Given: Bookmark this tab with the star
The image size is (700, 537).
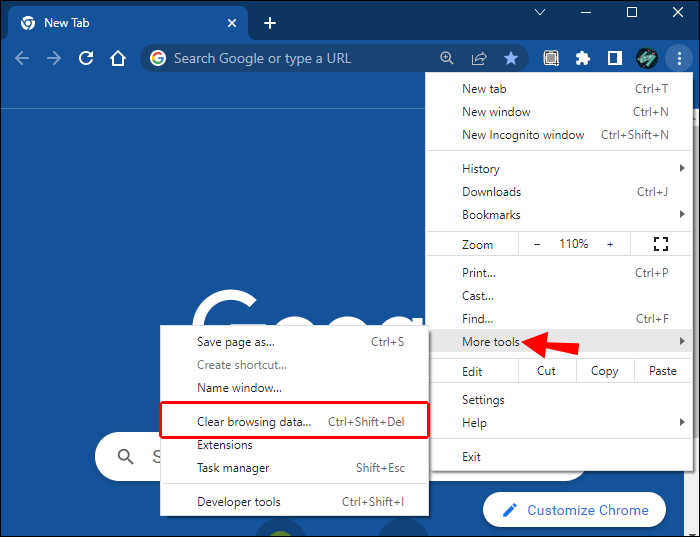Looking at the screenshot, I should point(511,58).
